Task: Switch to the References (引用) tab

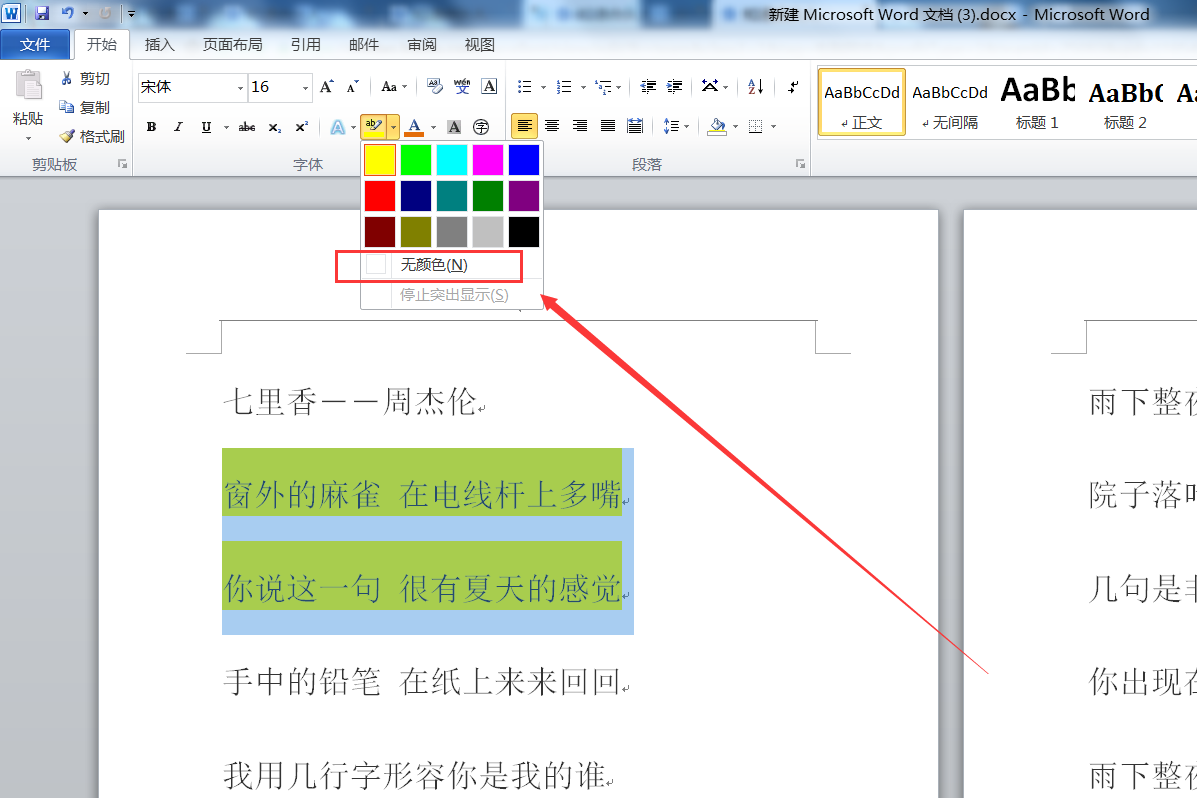Action: pyautogui.click(x=305, y=45)
